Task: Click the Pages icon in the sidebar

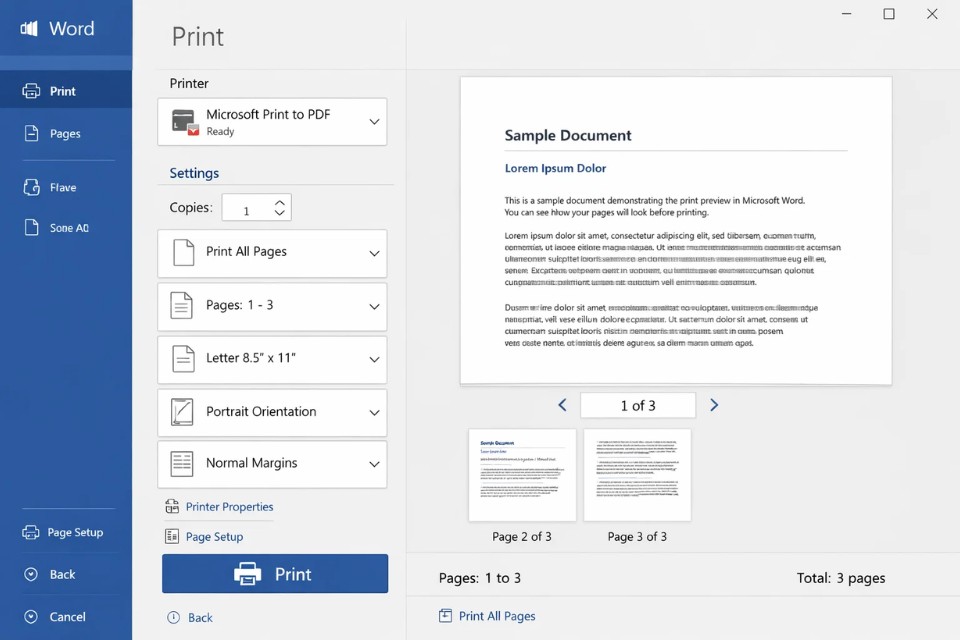Action: (x=33, y=133)
